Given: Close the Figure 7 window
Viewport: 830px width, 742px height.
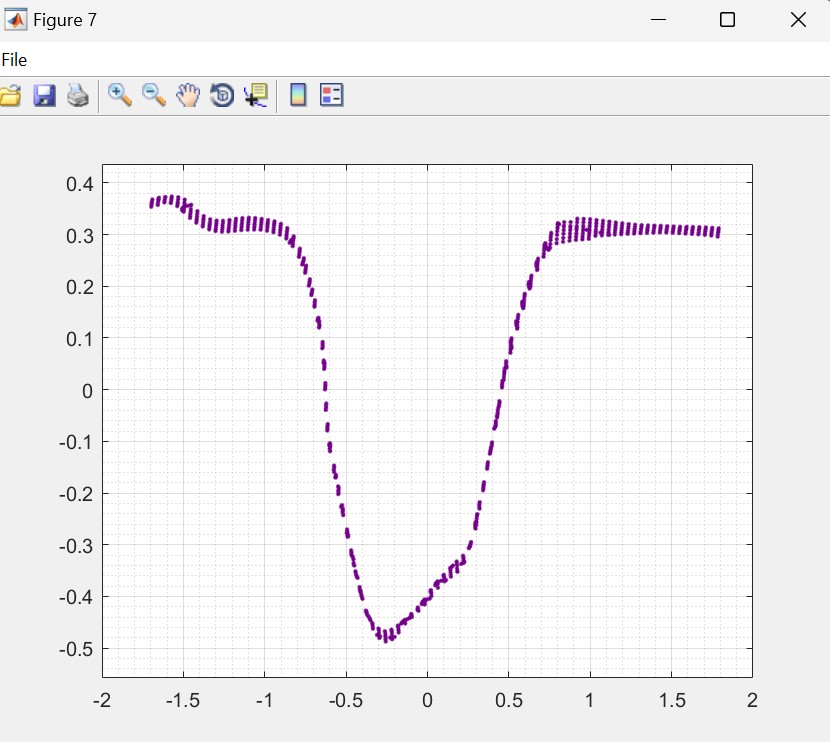Looking at the screenshot, I should (x=798, y=20).
